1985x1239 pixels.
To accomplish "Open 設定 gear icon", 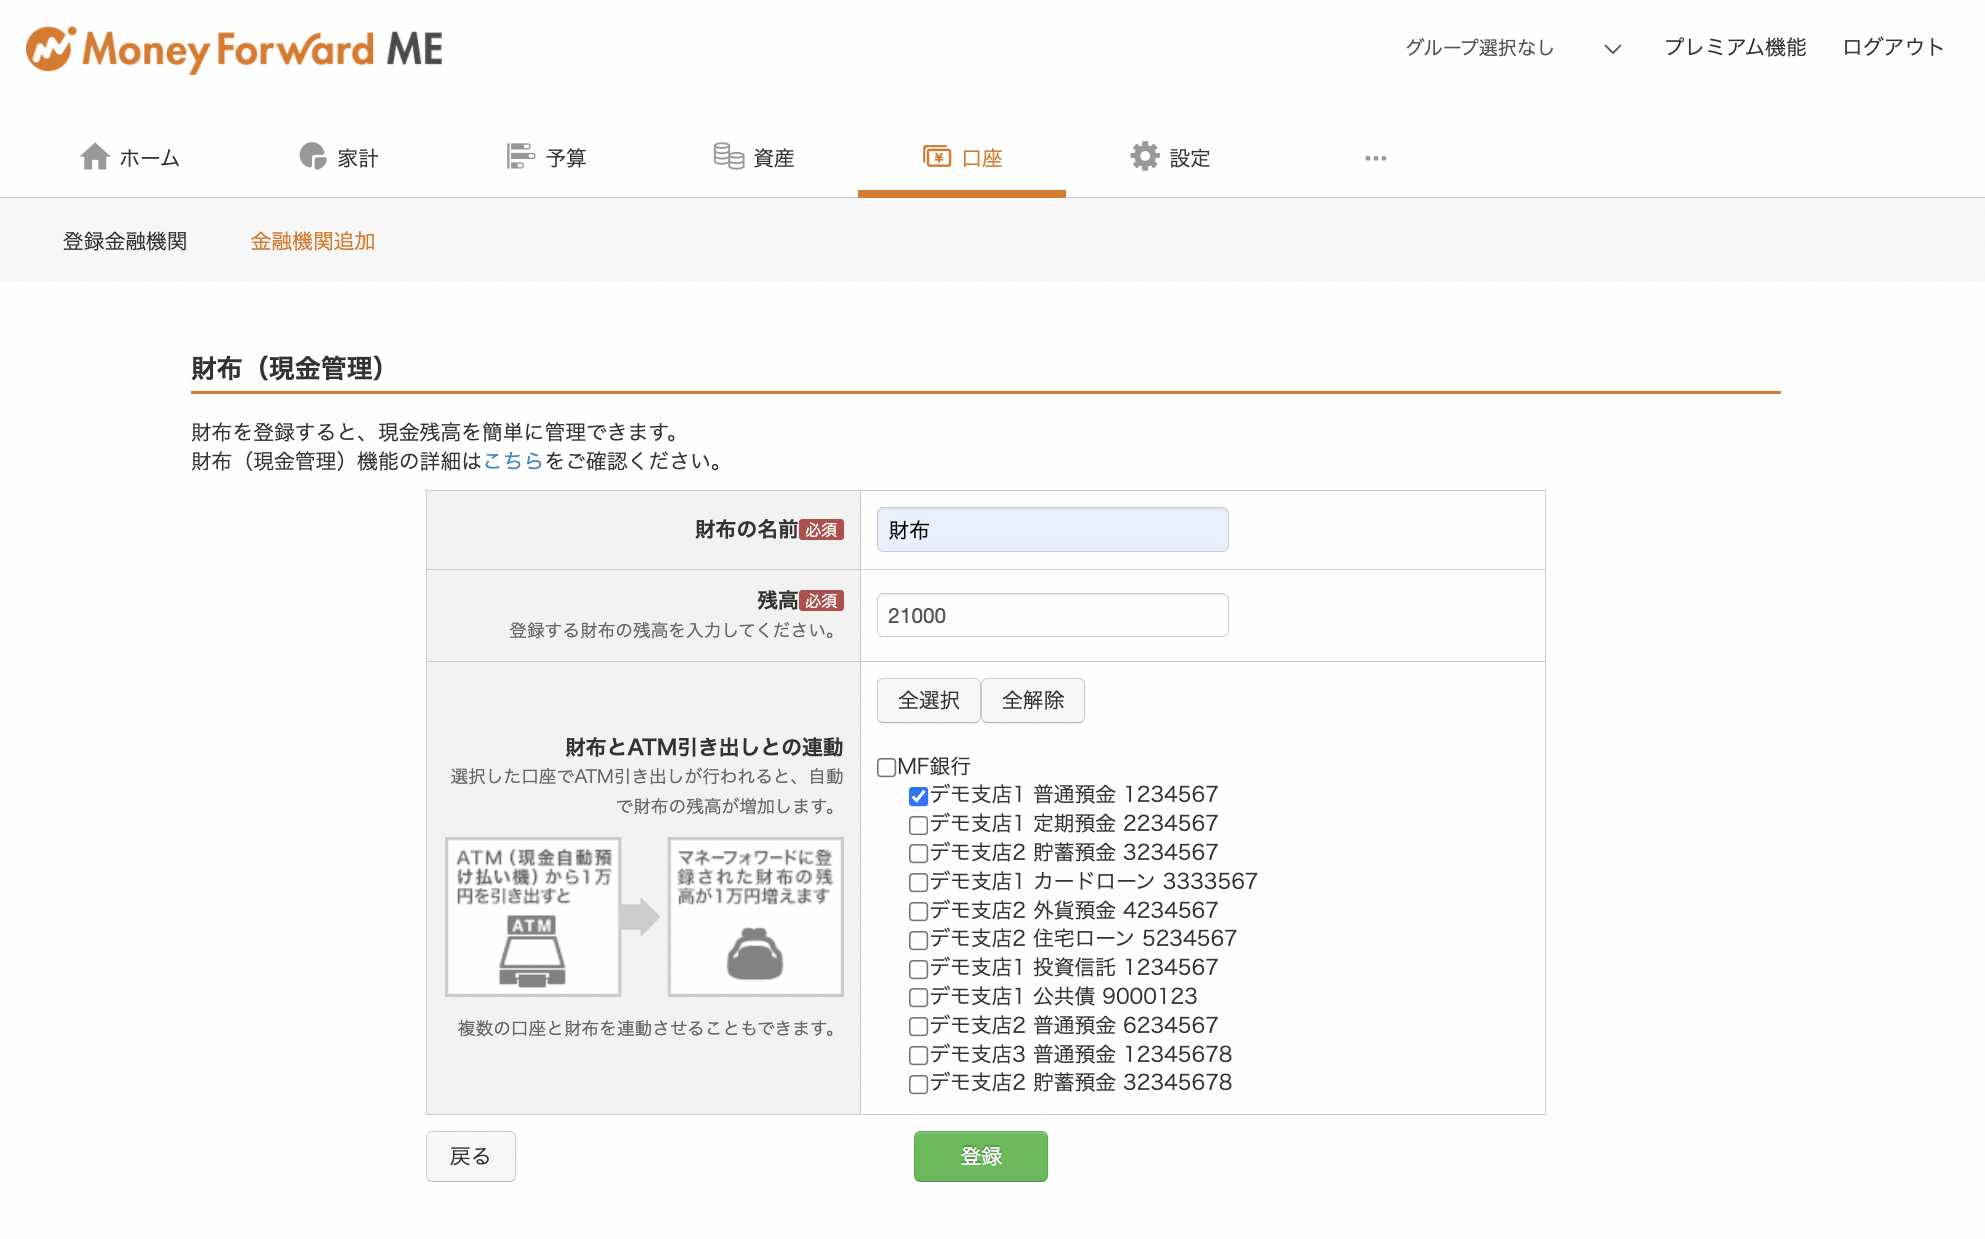I will coord(1145,156).
